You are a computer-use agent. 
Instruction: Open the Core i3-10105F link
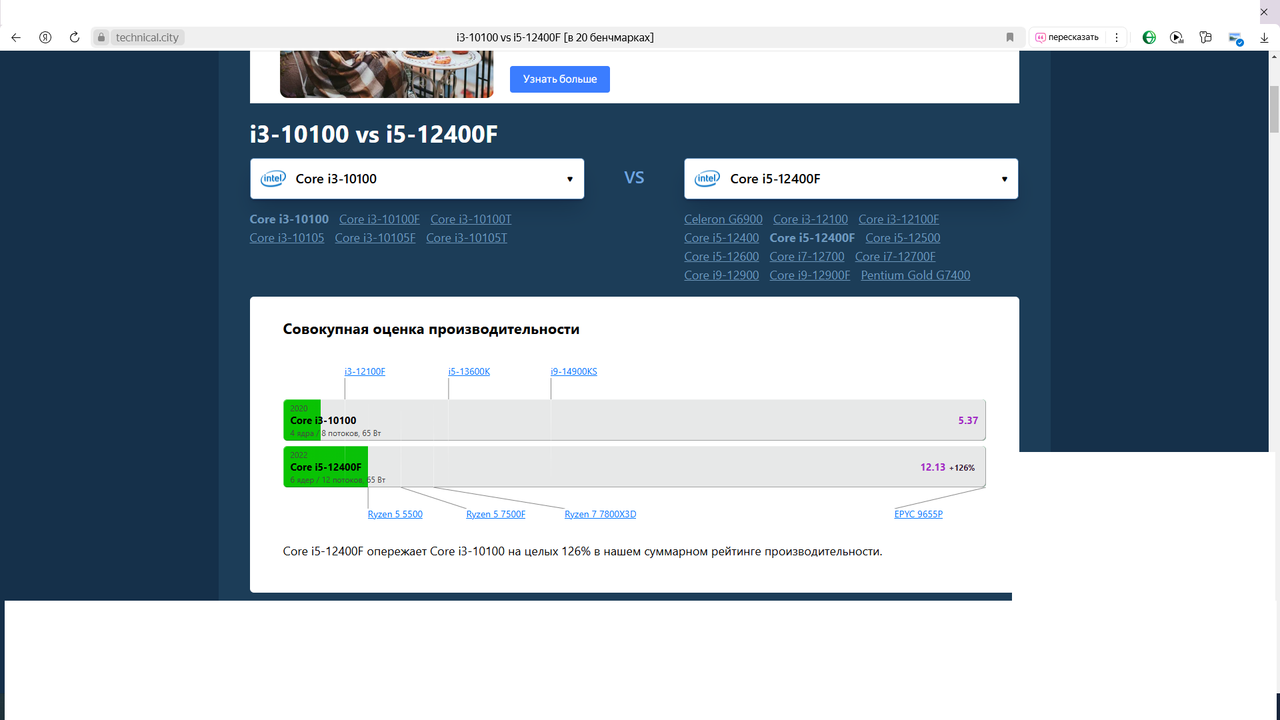click(375, 238)
